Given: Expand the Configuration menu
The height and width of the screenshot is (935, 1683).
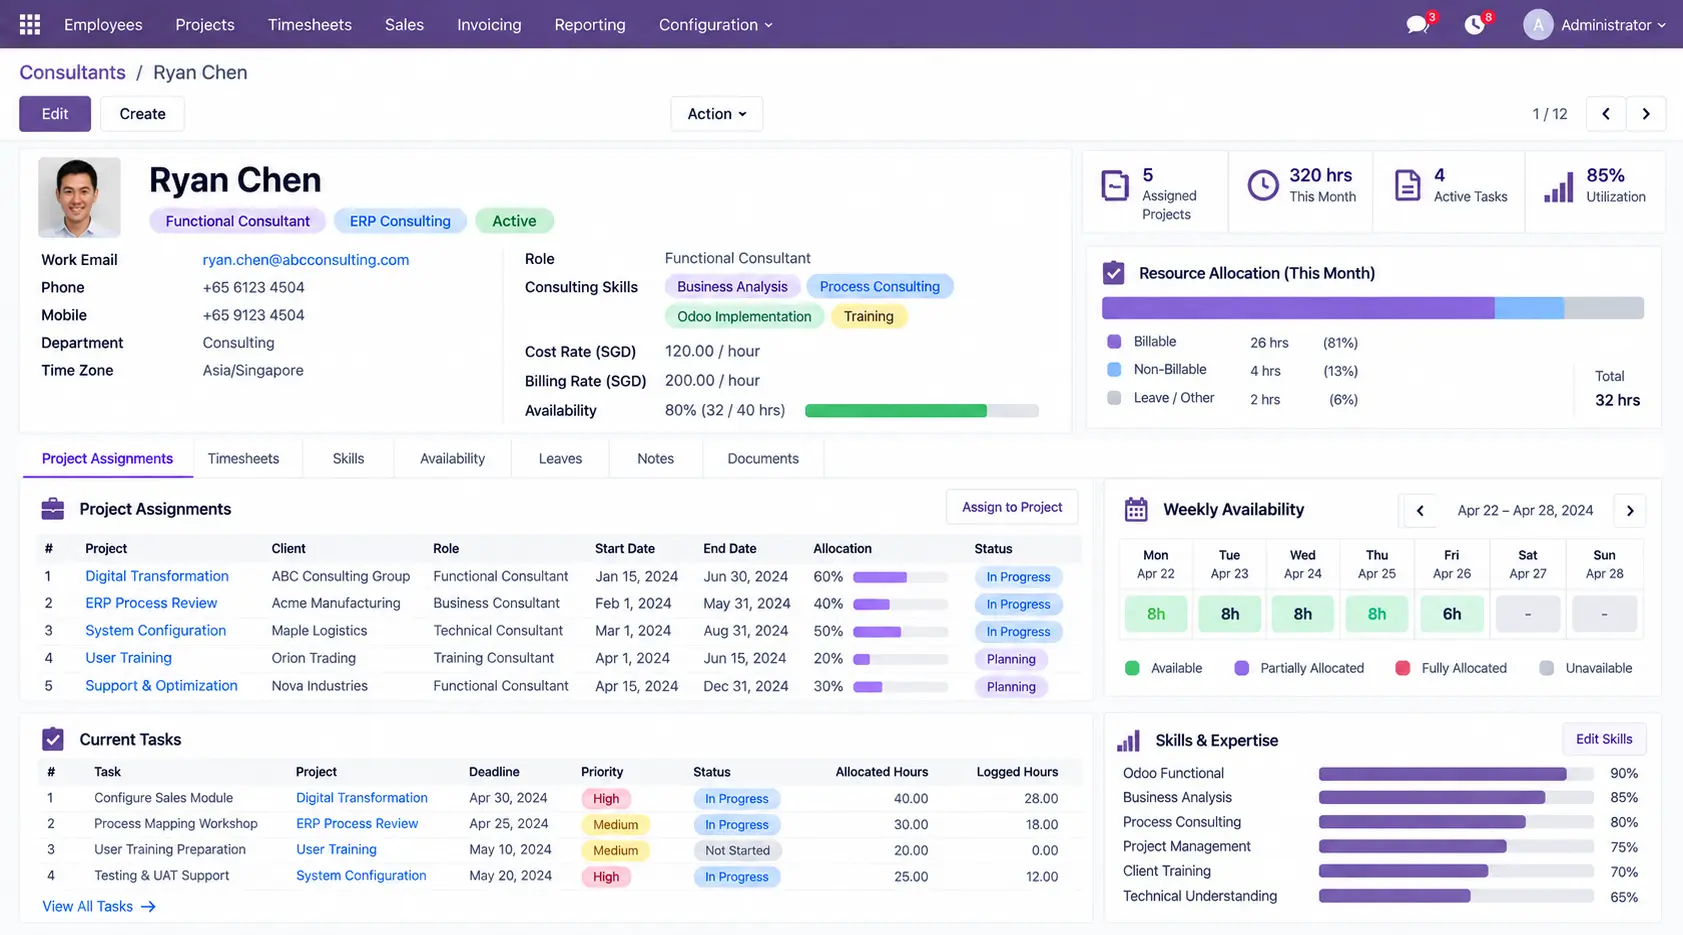Looking at the screenshot, I should 716,24.
